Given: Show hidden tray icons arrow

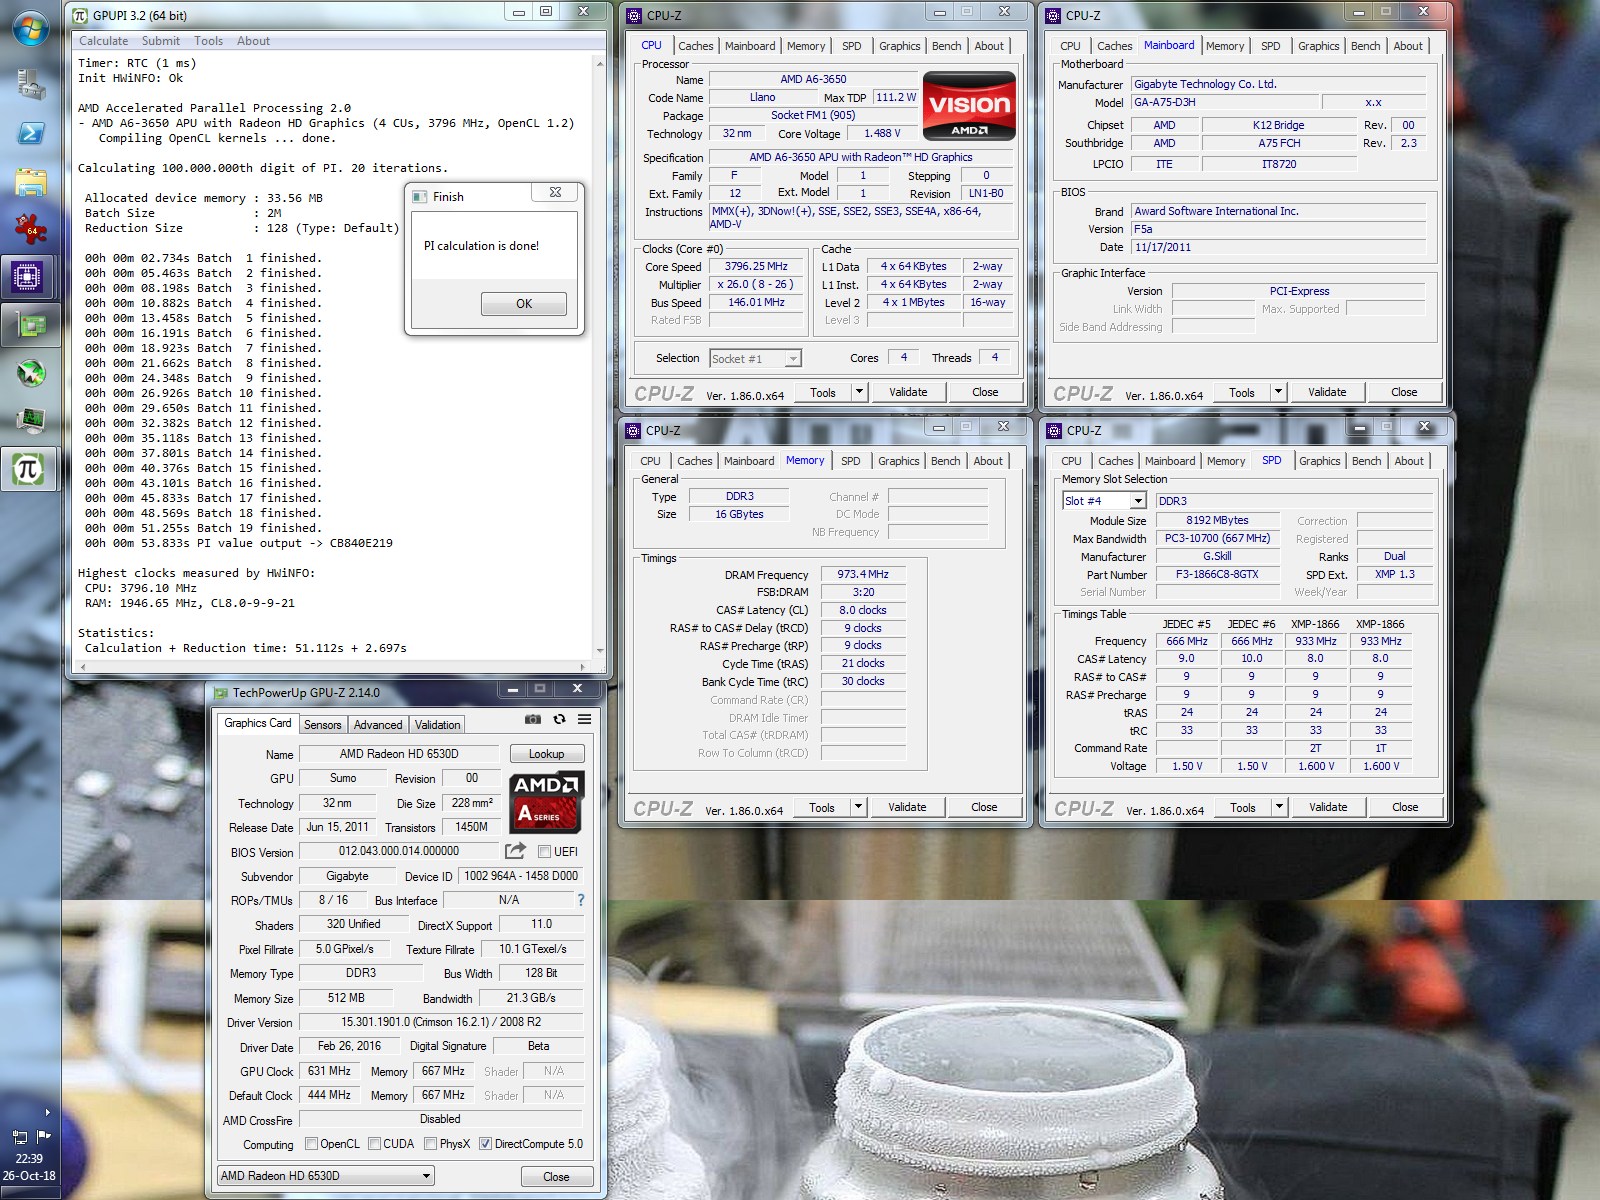Looking at the screenshot, I should [x=47, y=1112].
